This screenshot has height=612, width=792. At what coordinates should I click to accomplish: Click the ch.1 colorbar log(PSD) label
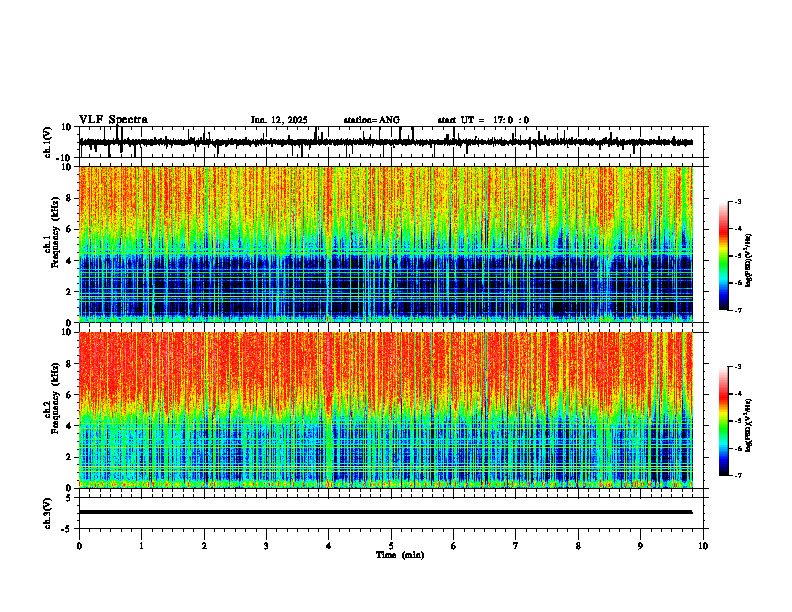(x=749, y=261)
